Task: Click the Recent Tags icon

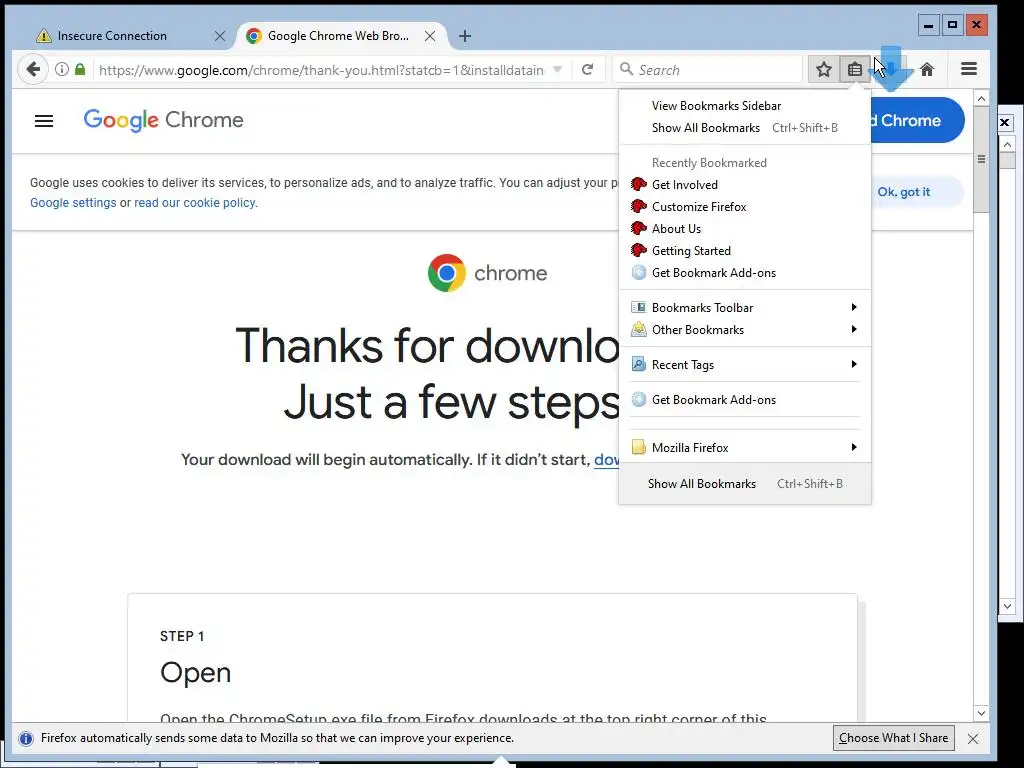Action: point(639,364)
